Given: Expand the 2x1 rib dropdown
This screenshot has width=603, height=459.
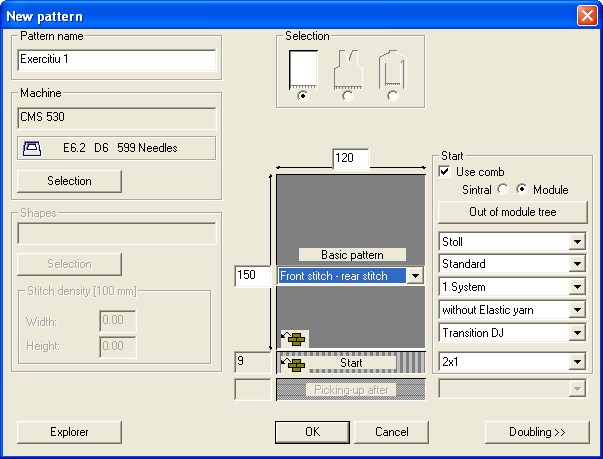Looking at the screenshot, I should pyautogui.click(x=576, y=361).
